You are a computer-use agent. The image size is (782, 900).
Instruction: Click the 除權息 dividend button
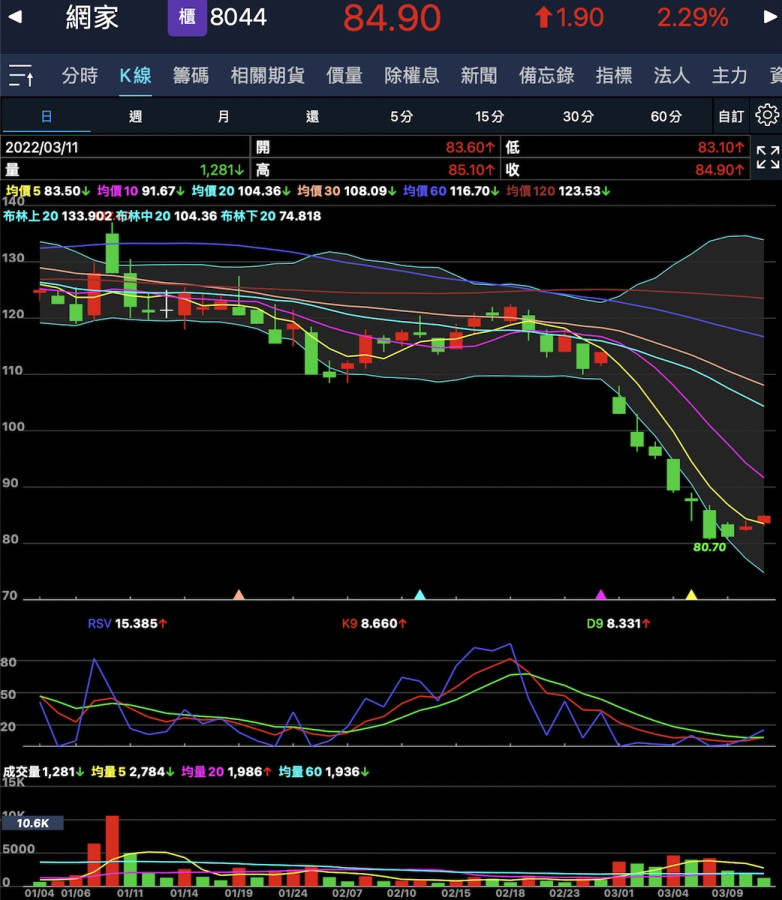click(411, 75)
